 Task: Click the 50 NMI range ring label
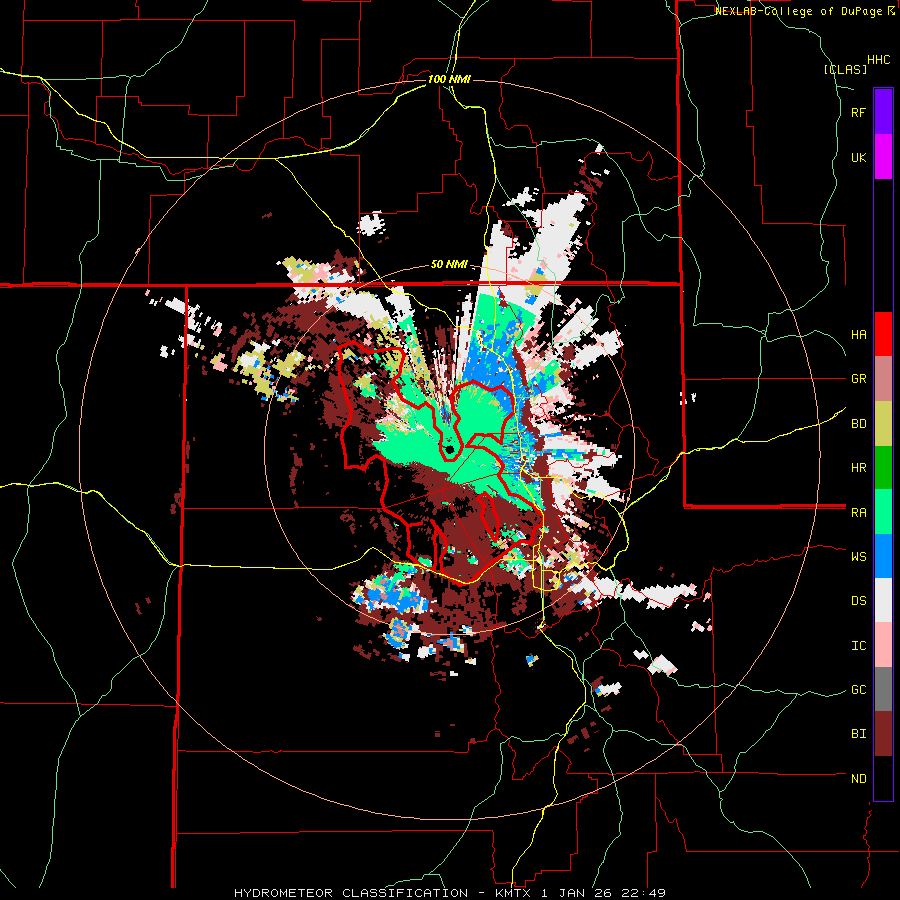click(449, 265)
